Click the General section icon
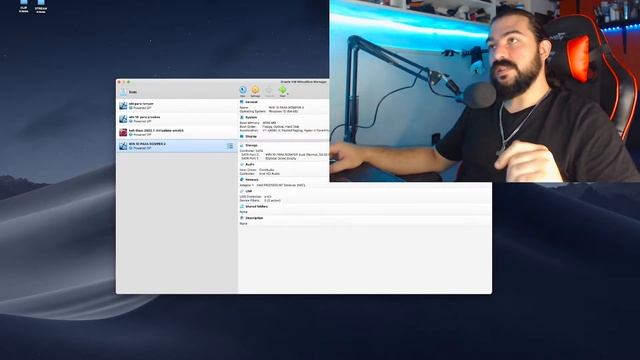The height and width of the screenshot is (360, 640). pyautogui.click(x=242, y=102)
